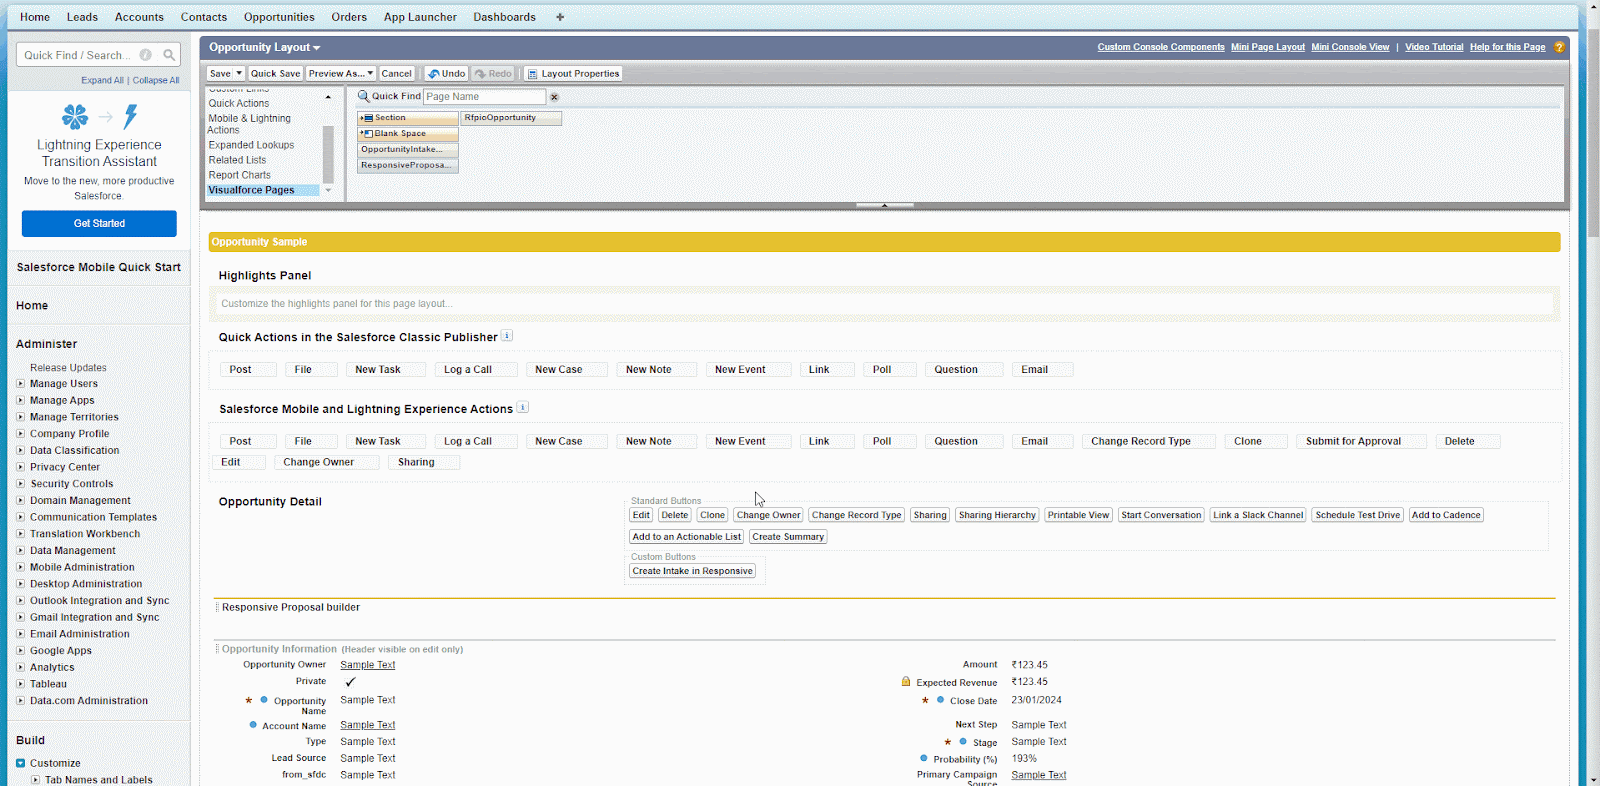Open the Orders tab
This screenshot has width=1600, height=786.
point(349,17)
